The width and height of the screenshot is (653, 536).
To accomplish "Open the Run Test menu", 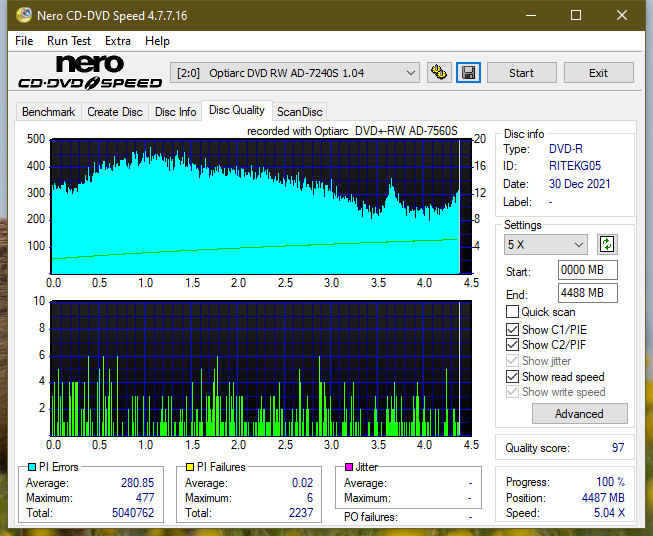I will tap(69, 41).
